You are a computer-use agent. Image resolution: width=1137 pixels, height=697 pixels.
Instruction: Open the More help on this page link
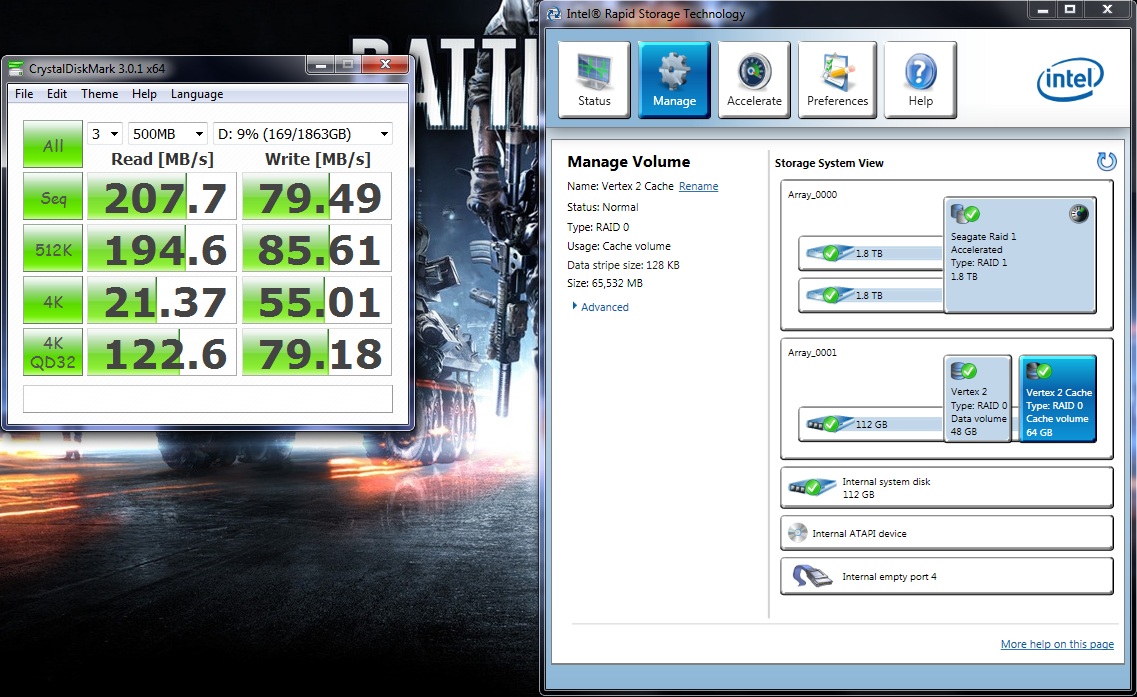click(1057, 644)
